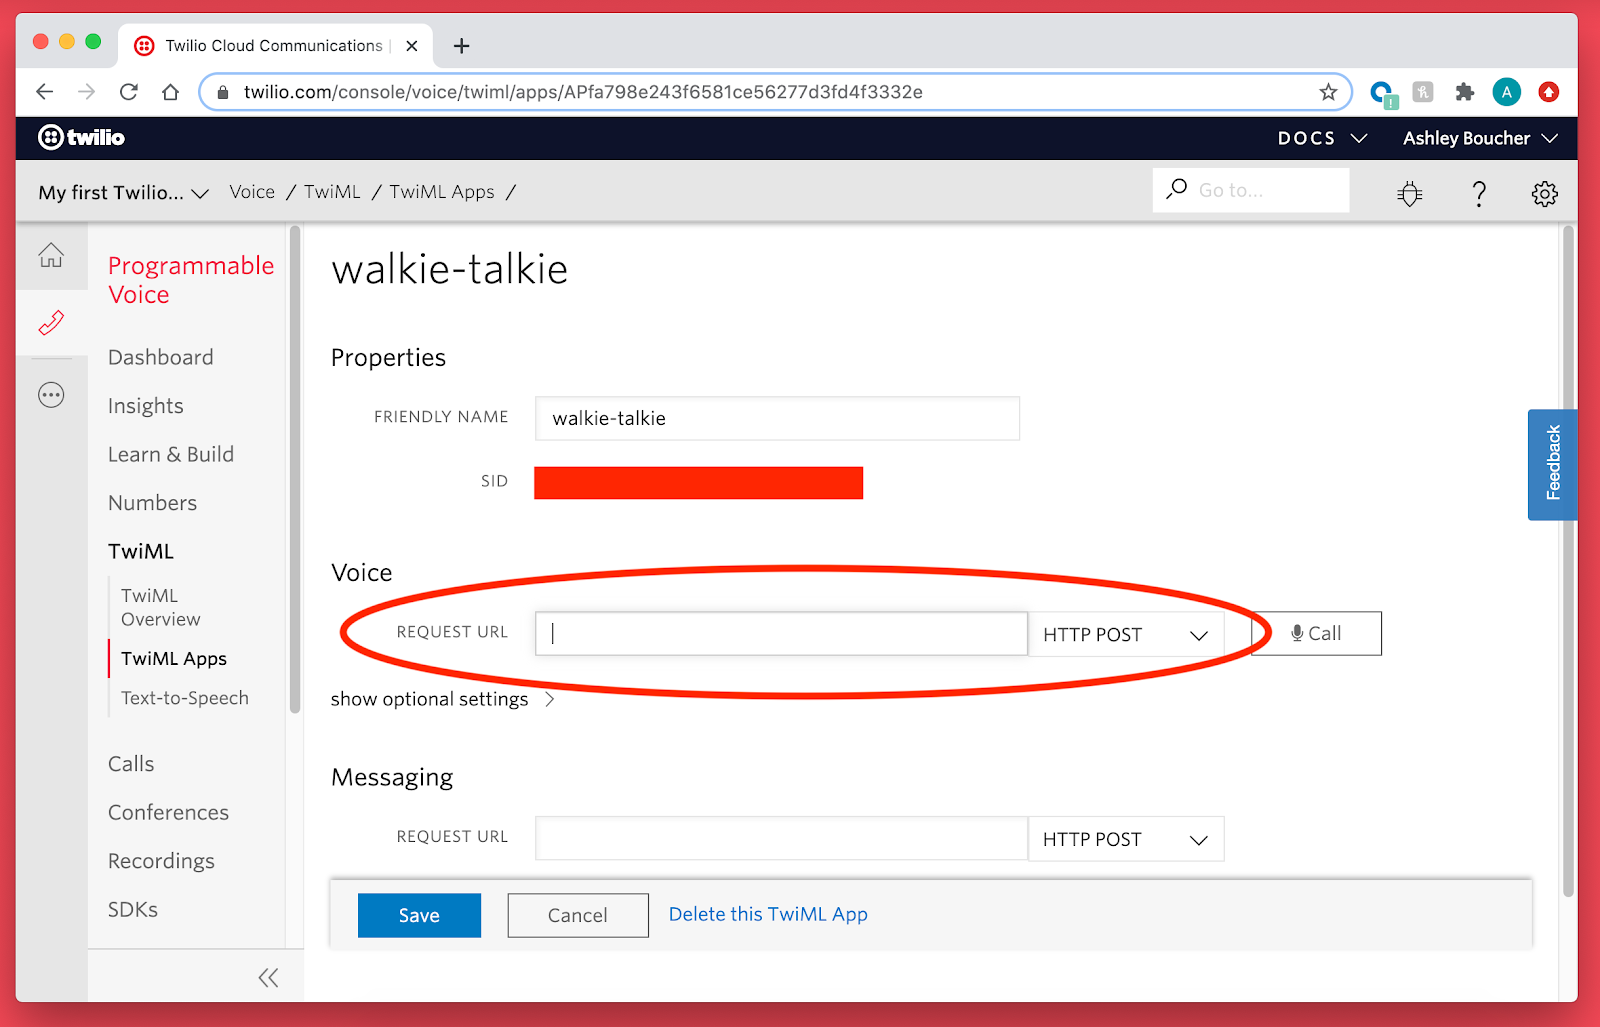1600x1027 pixels.
Task: Click the sidebar vertical scrollbar
Action: click(295, 470)
